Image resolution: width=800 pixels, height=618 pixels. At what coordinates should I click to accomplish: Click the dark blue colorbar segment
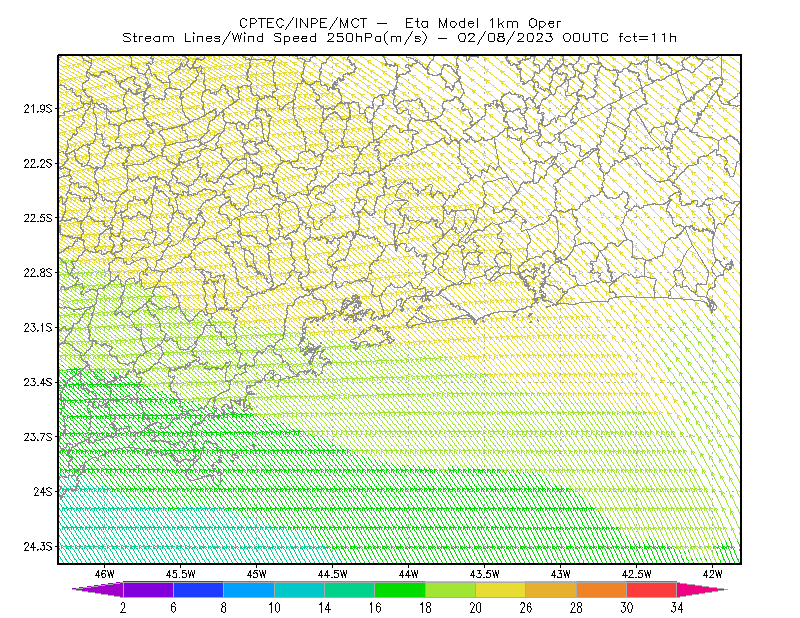(x=198, y=589)
